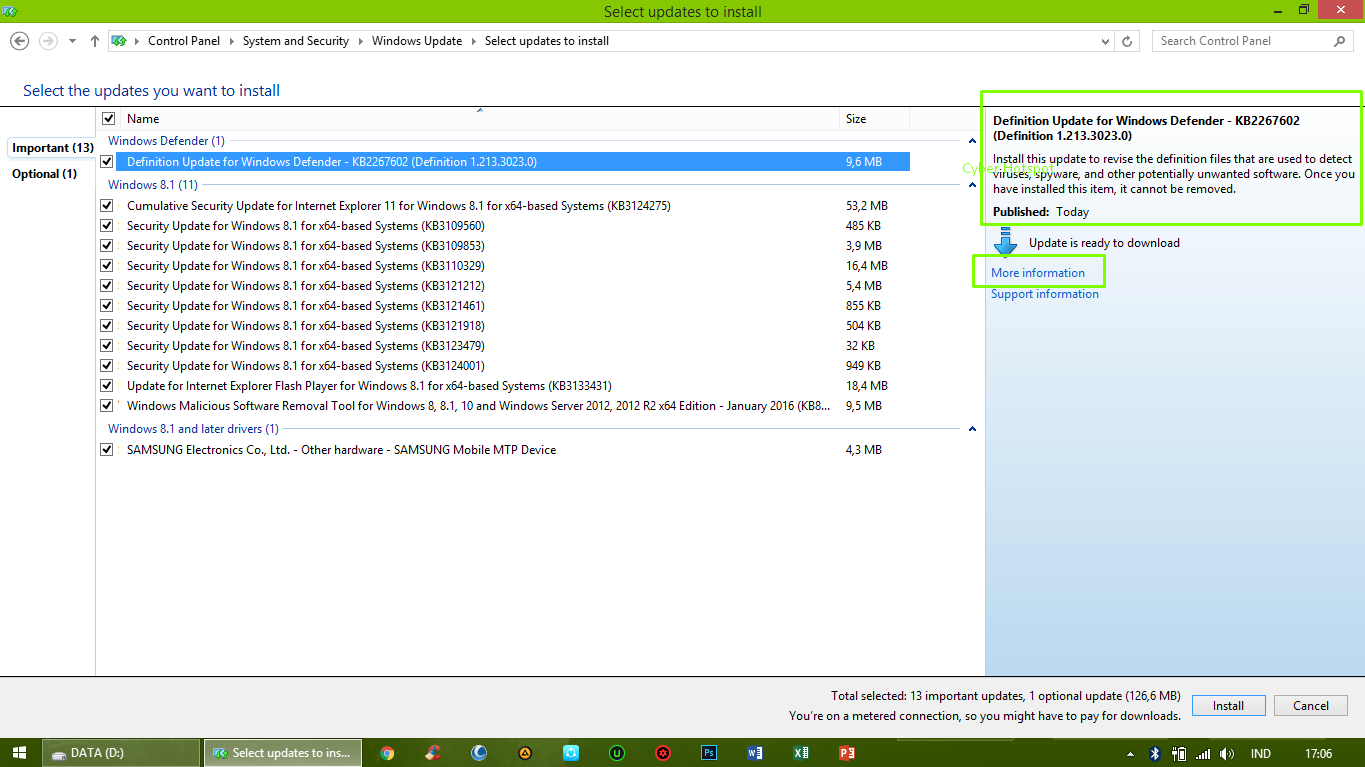
Task: Launch Microsoft Excel from the taskbar
Action: pos(800,752)
